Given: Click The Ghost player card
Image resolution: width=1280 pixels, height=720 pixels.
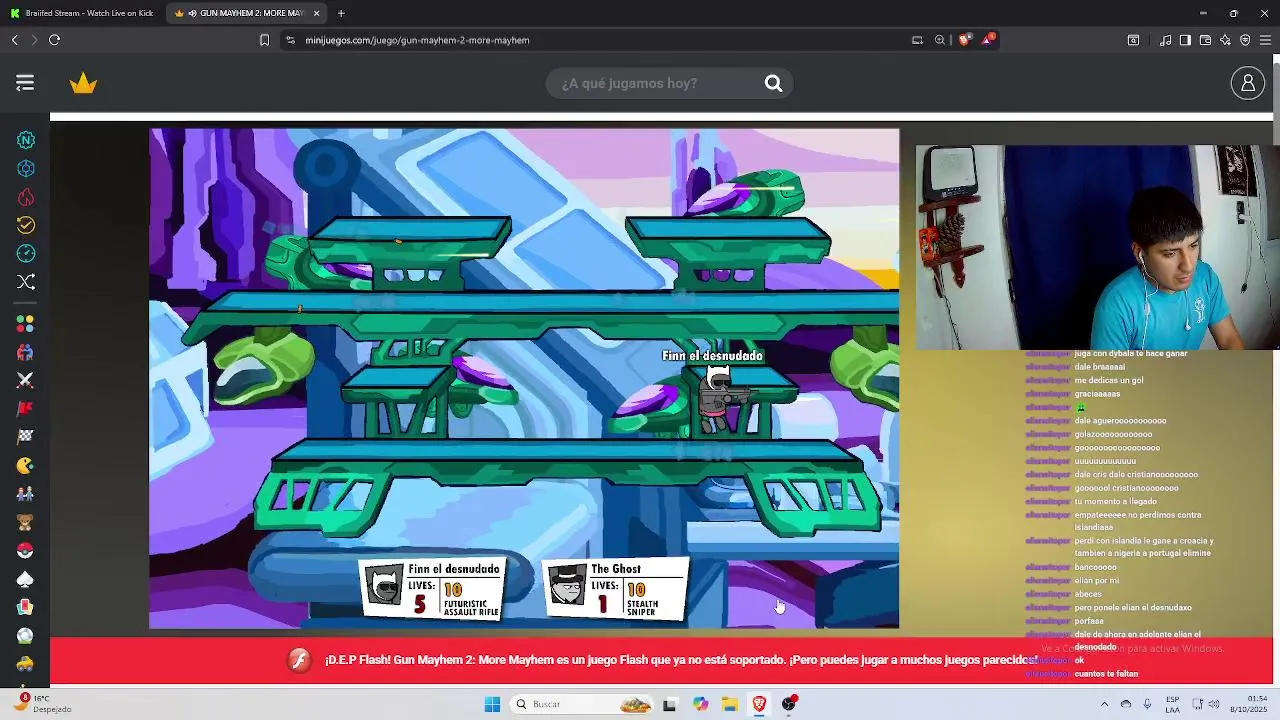Looking at the screenshot, I should 615,590.
